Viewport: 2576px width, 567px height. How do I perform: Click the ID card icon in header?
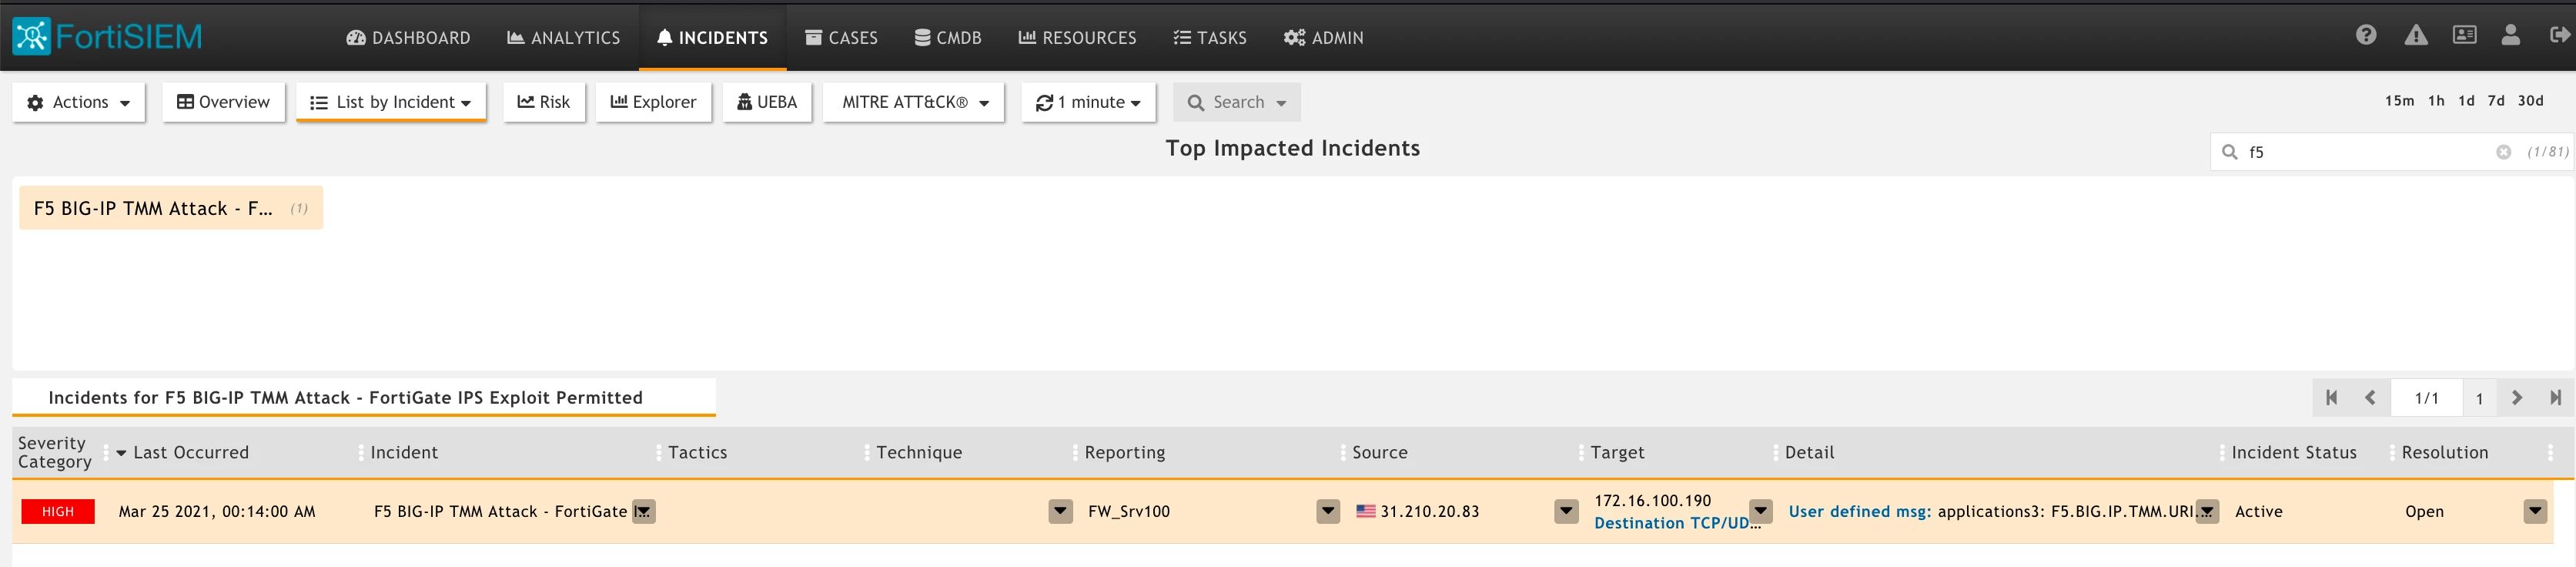(x=2465, y=35)
